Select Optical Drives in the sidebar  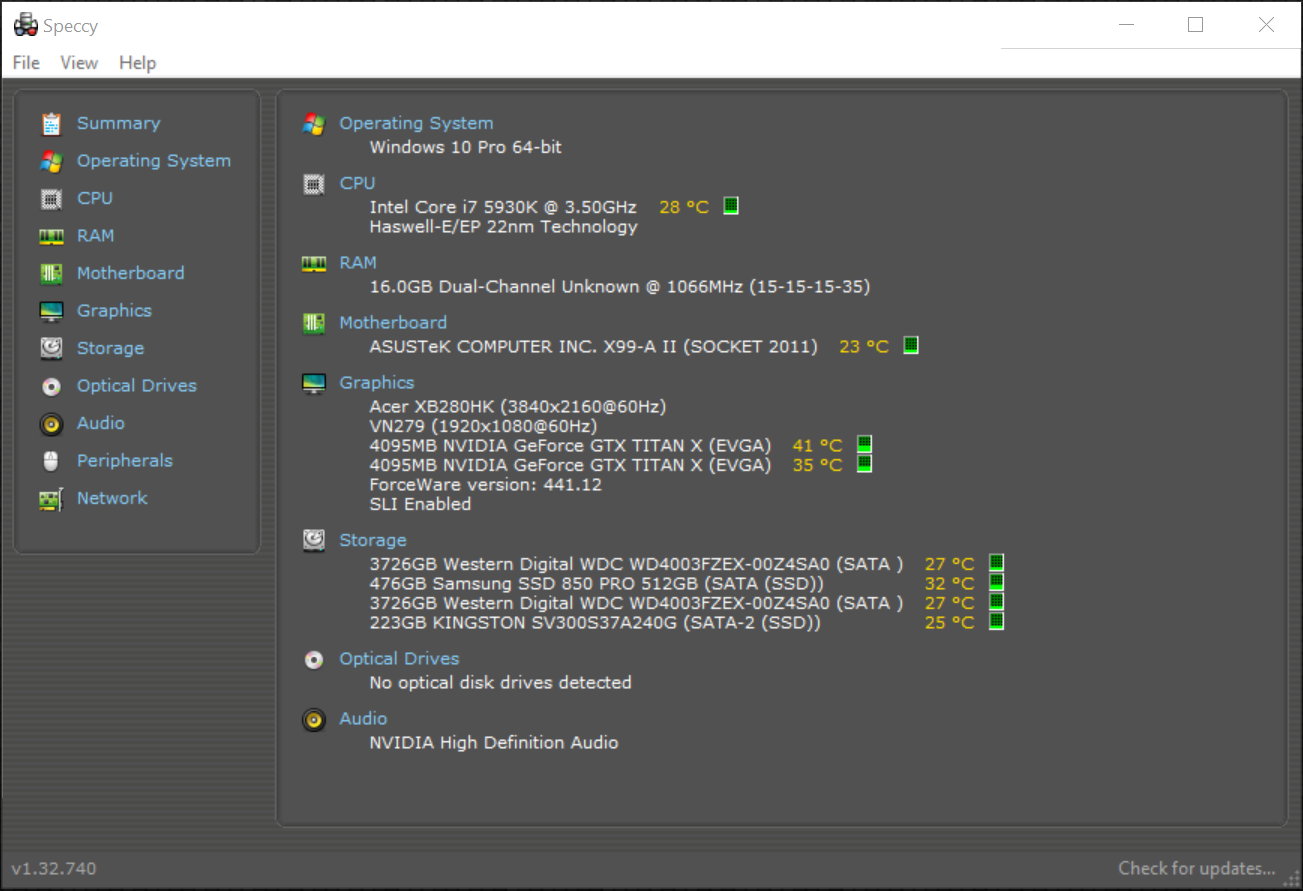point(137,386)
